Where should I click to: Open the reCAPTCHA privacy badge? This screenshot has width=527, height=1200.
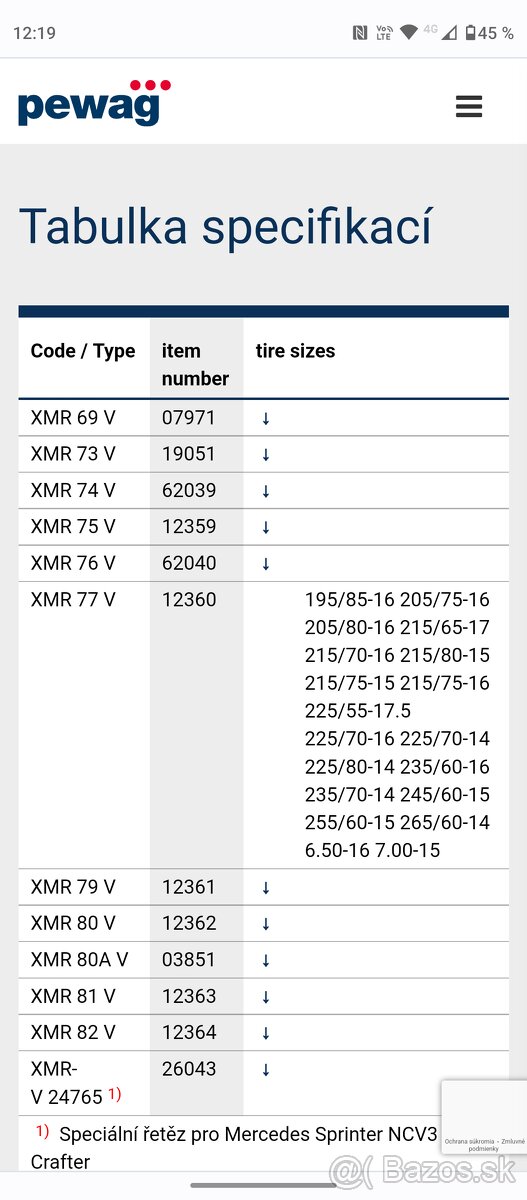pyautogui.click(x=484, y=1118)
